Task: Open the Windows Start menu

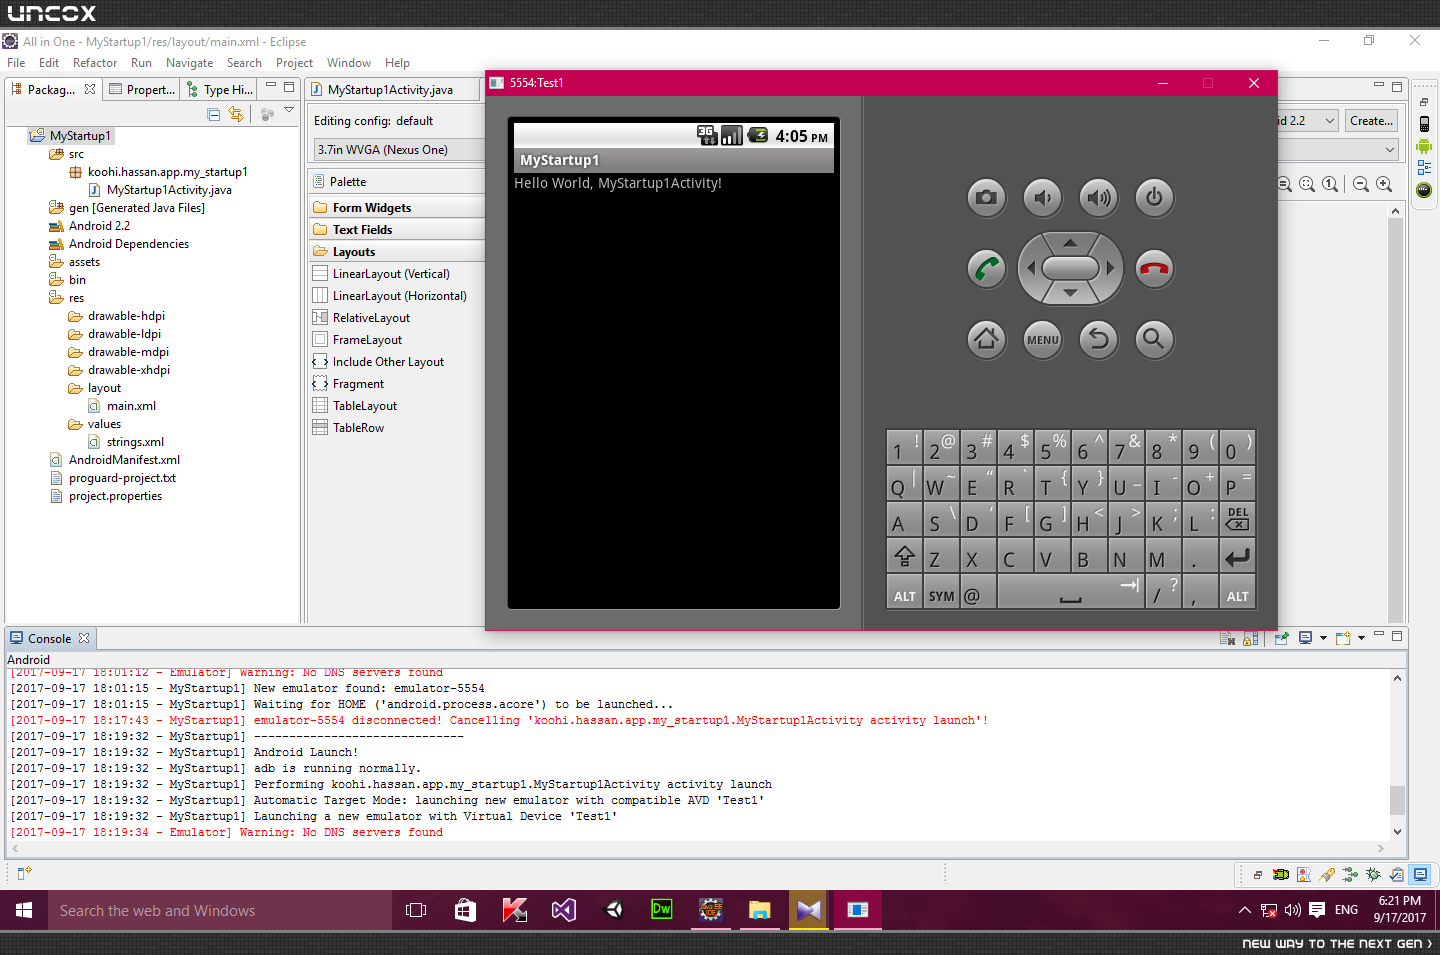Action: click(24, 911)
